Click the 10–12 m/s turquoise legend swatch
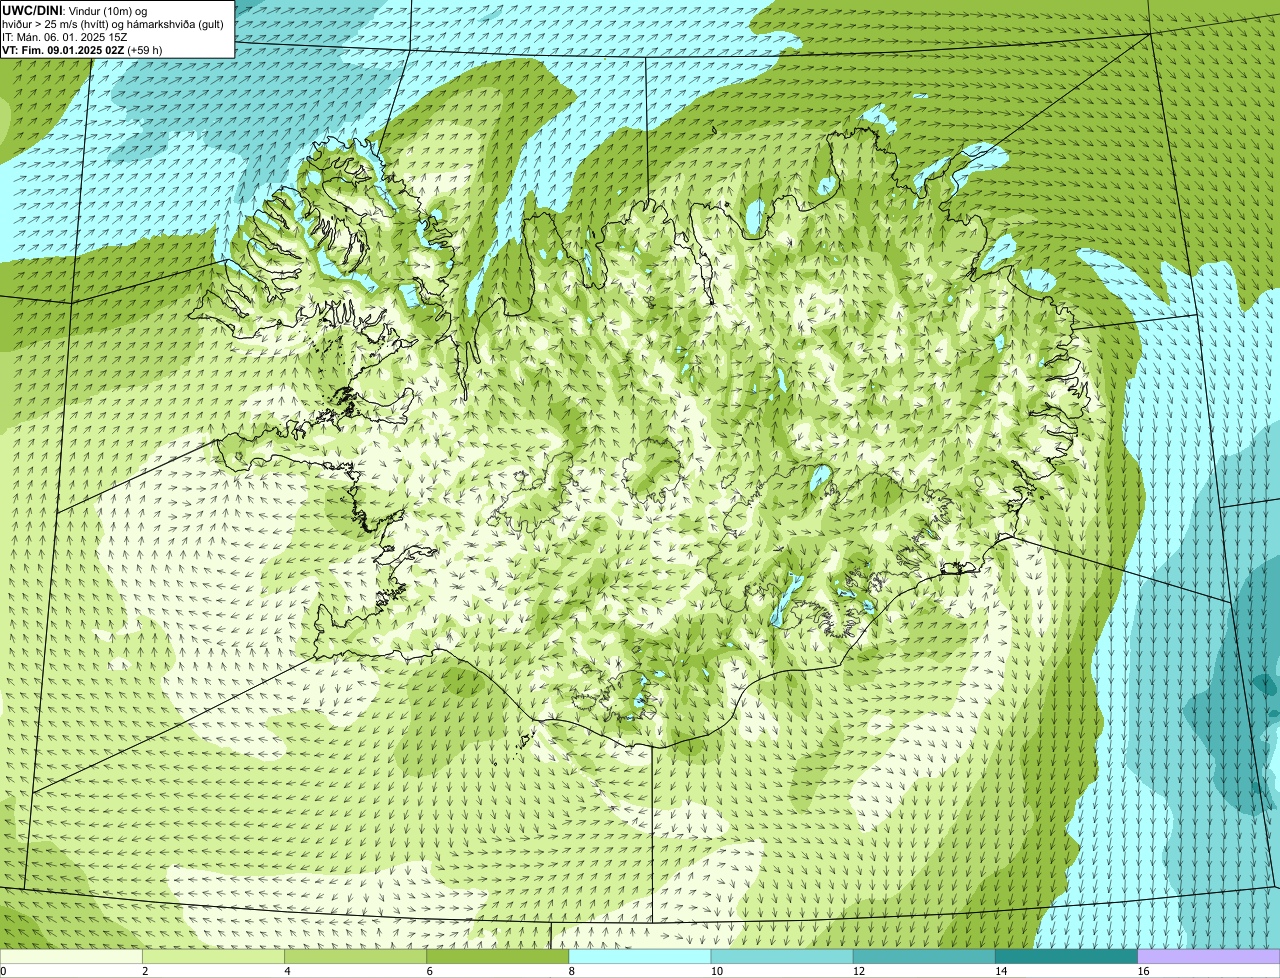The height and width of the screenshot is (978, 1280). click(782, 957)
